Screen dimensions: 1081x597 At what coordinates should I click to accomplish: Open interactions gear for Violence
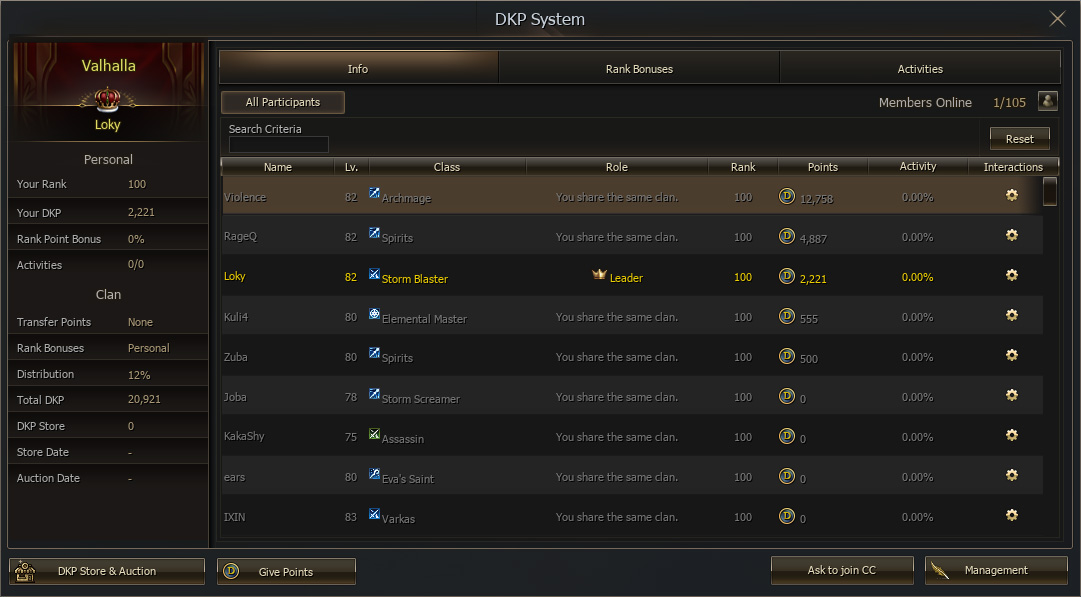[x=1012, y=196]
